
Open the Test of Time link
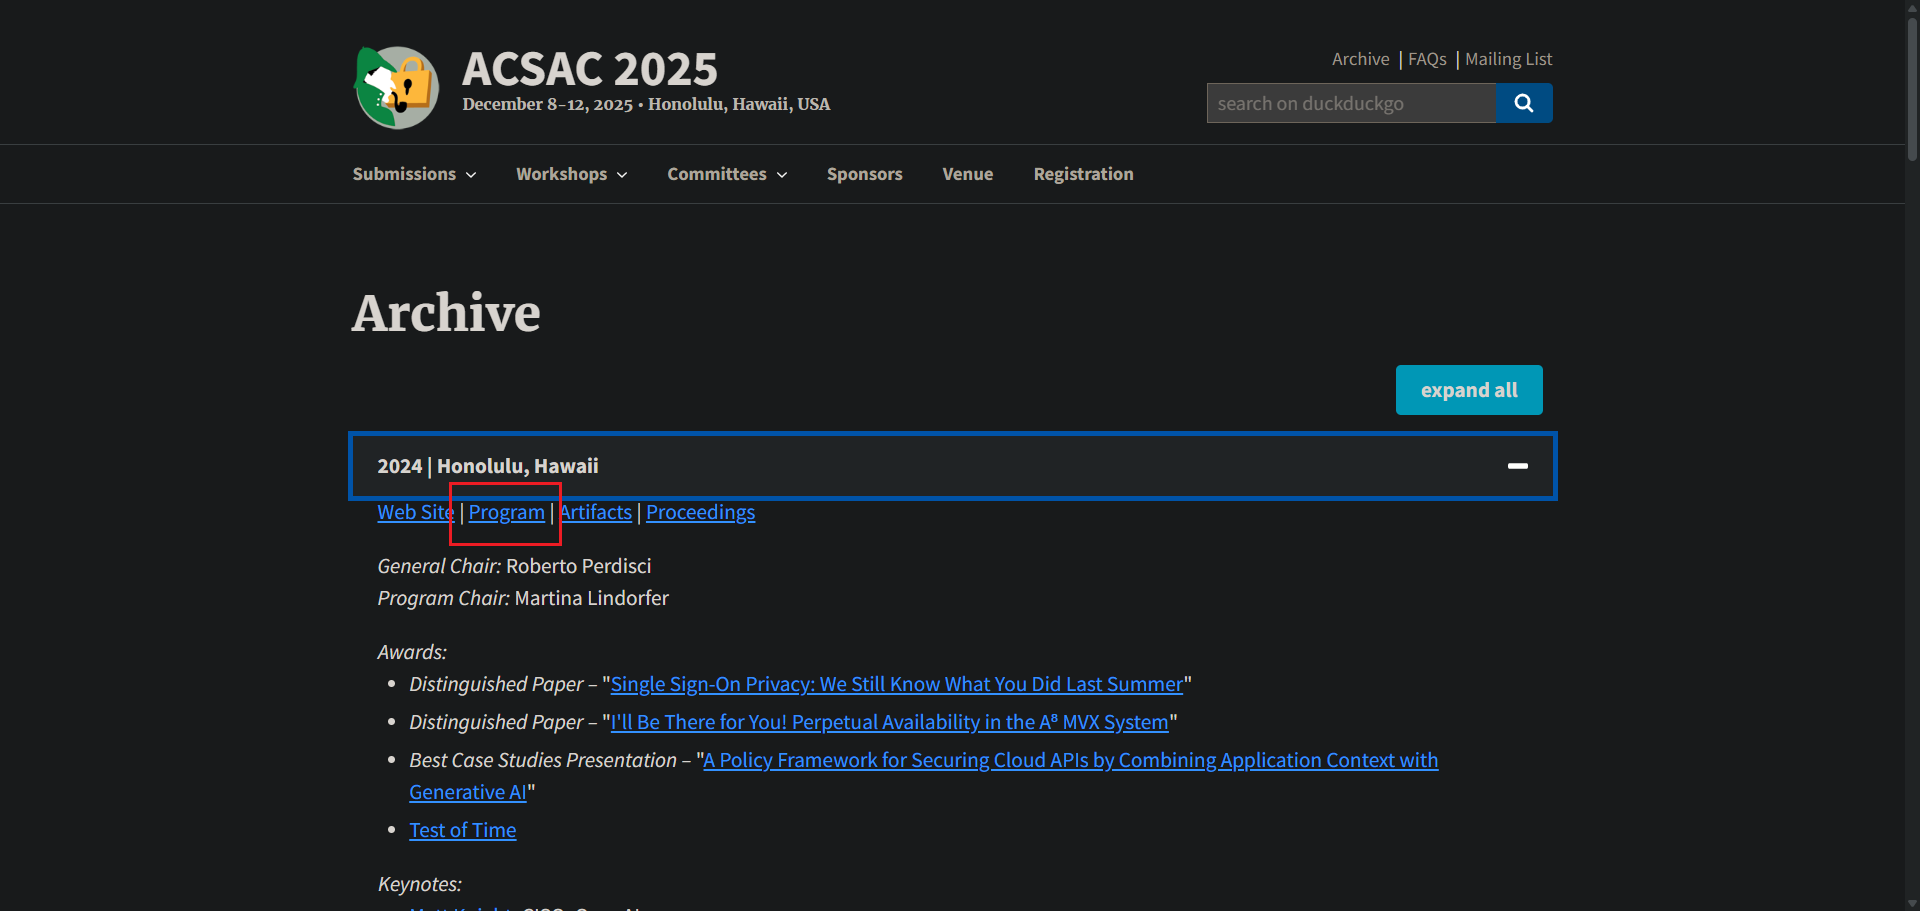pos(463,830)
